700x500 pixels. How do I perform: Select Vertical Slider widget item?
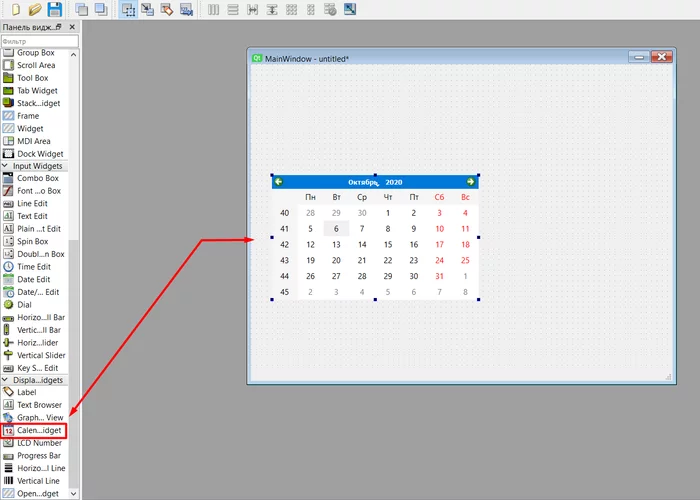[34, 355]
